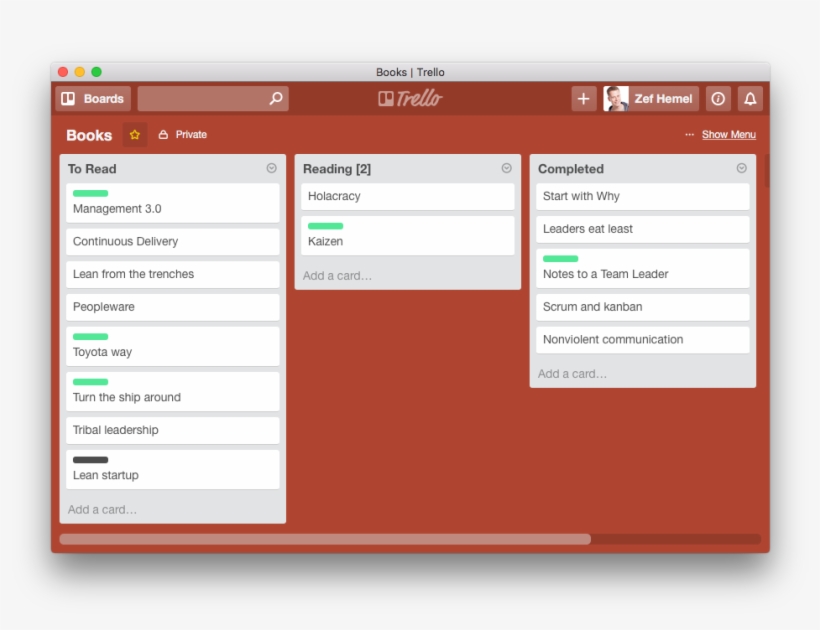Open Reading [2] list actions dropdown
Screen dimensions: 820x630
coord(506,168)
